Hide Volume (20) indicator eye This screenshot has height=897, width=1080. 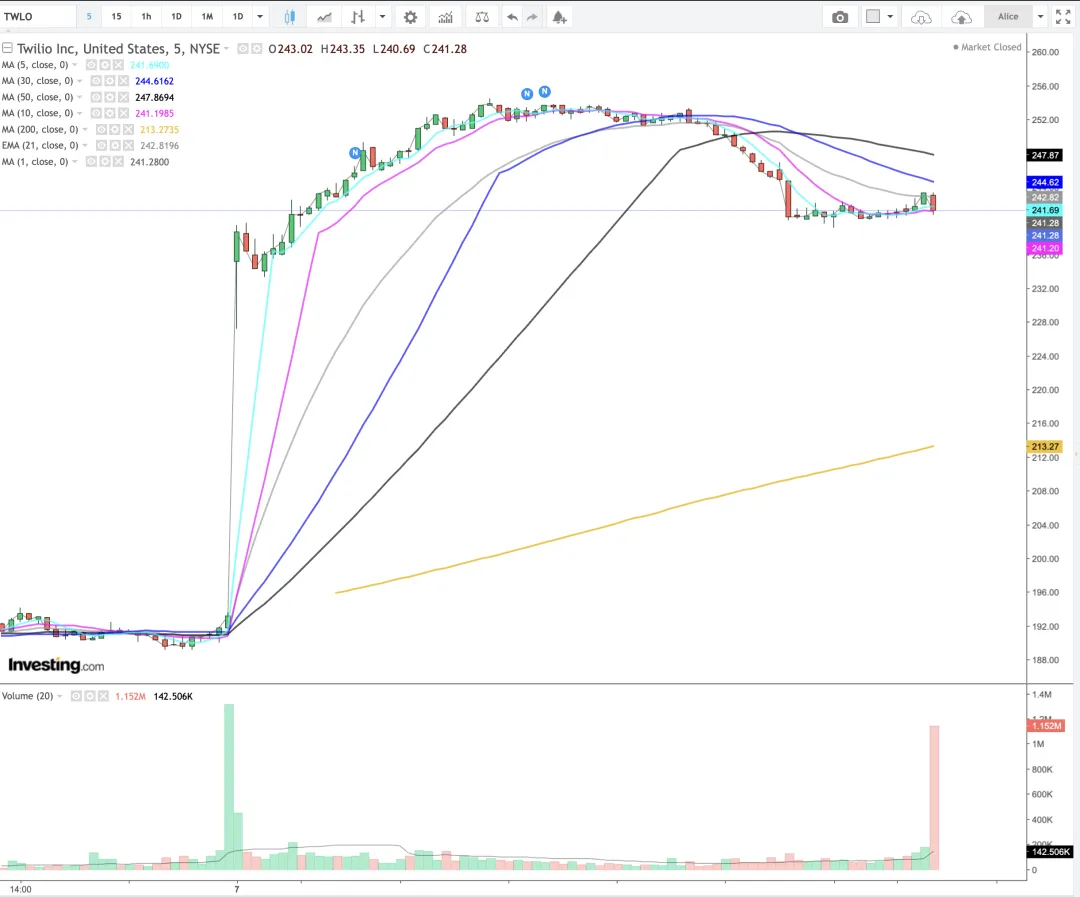tap(76, 697)
